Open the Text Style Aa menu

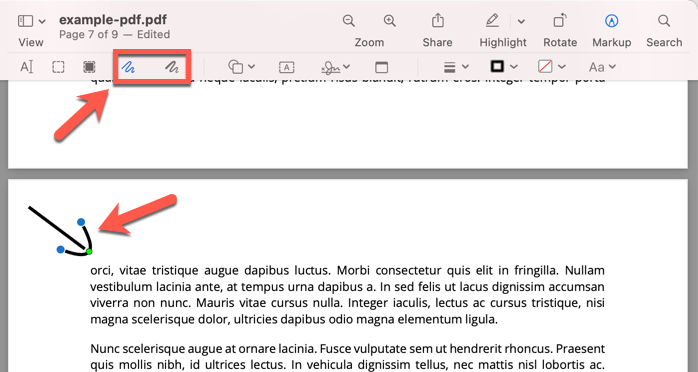click(602, 67)
